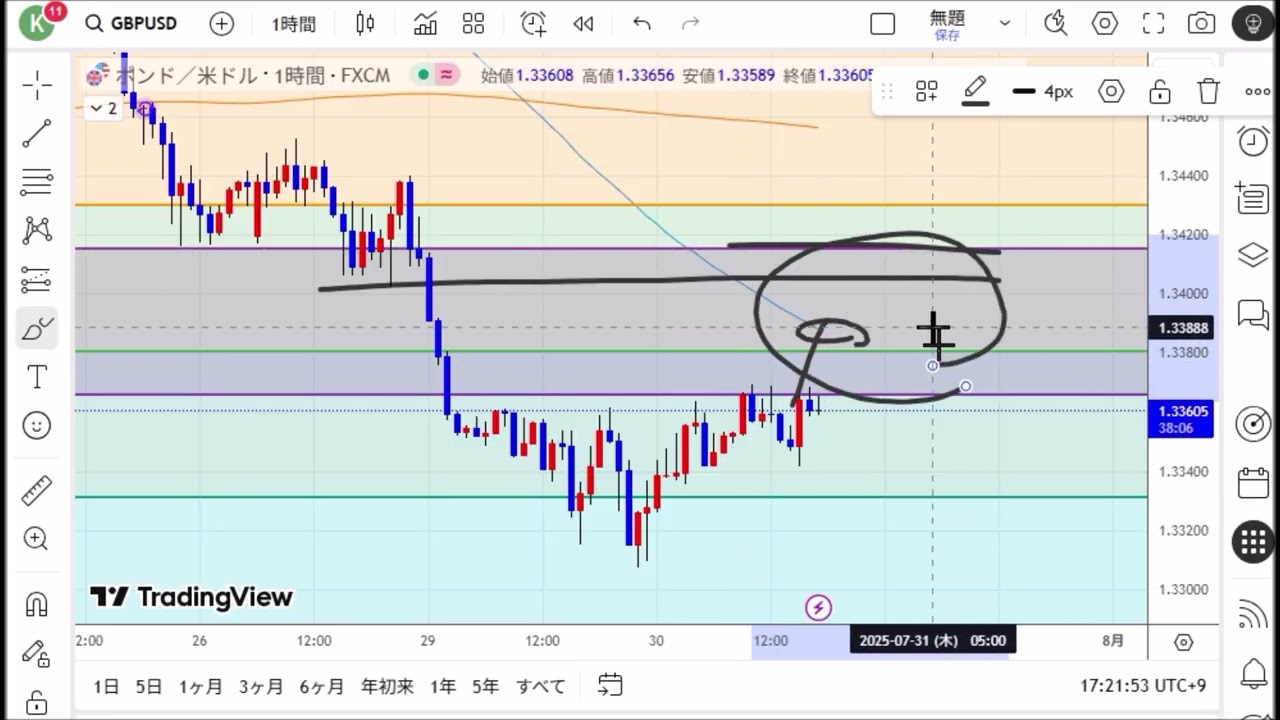The width and height of the screenshot is (1280, 720).
Task: Click the ruler measure tool
Action: click(x=37, y=491)
